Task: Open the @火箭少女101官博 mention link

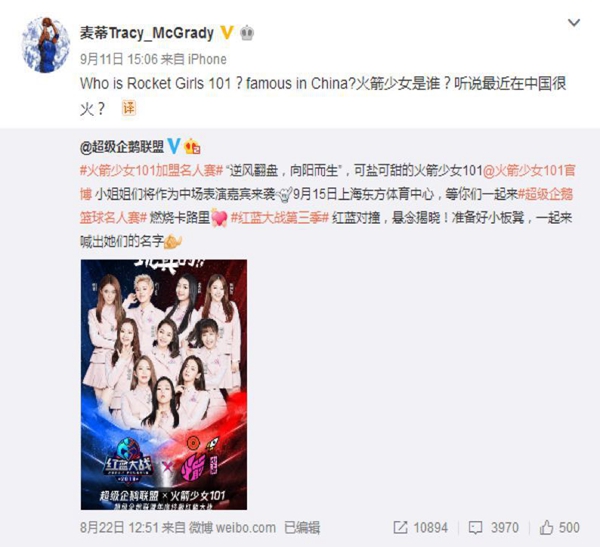Action: coord(328,182)
